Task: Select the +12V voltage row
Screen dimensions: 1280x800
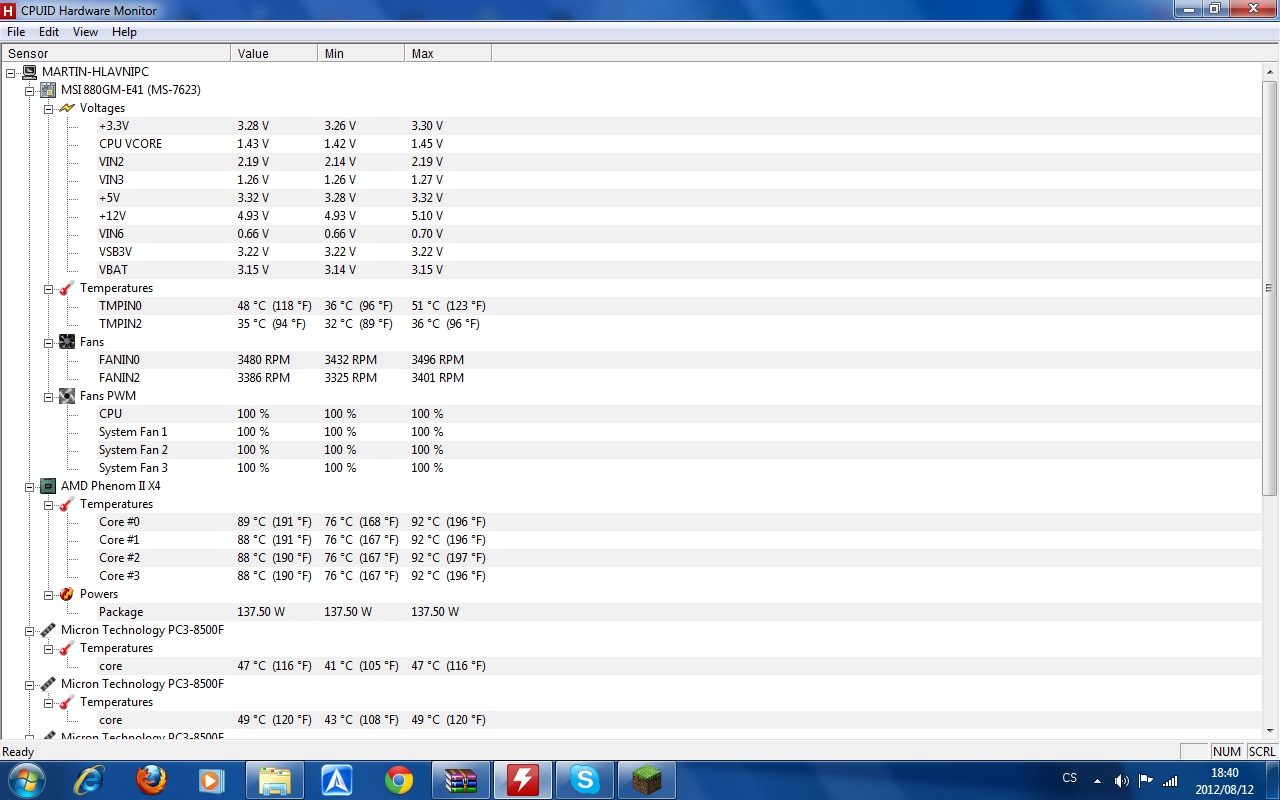Action: point(631,216)
